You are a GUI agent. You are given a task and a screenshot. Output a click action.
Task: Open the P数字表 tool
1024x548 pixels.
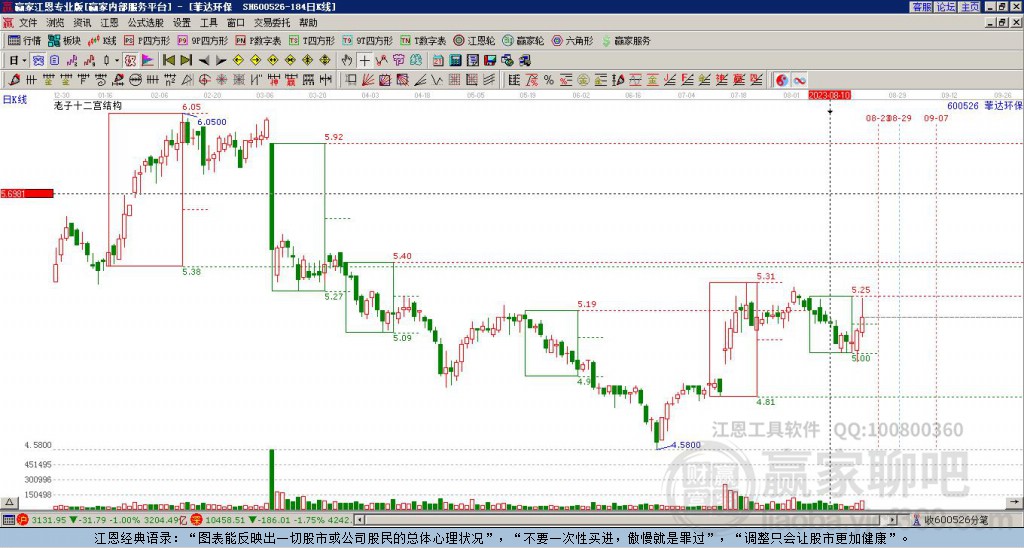point(259,40)
